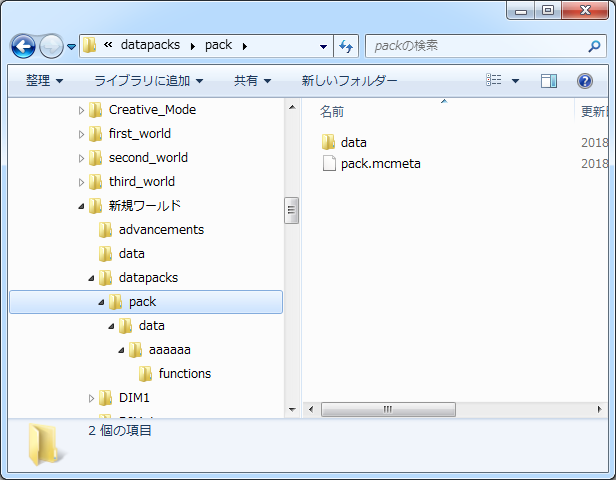Open the 共有 menu

[252, 81]
